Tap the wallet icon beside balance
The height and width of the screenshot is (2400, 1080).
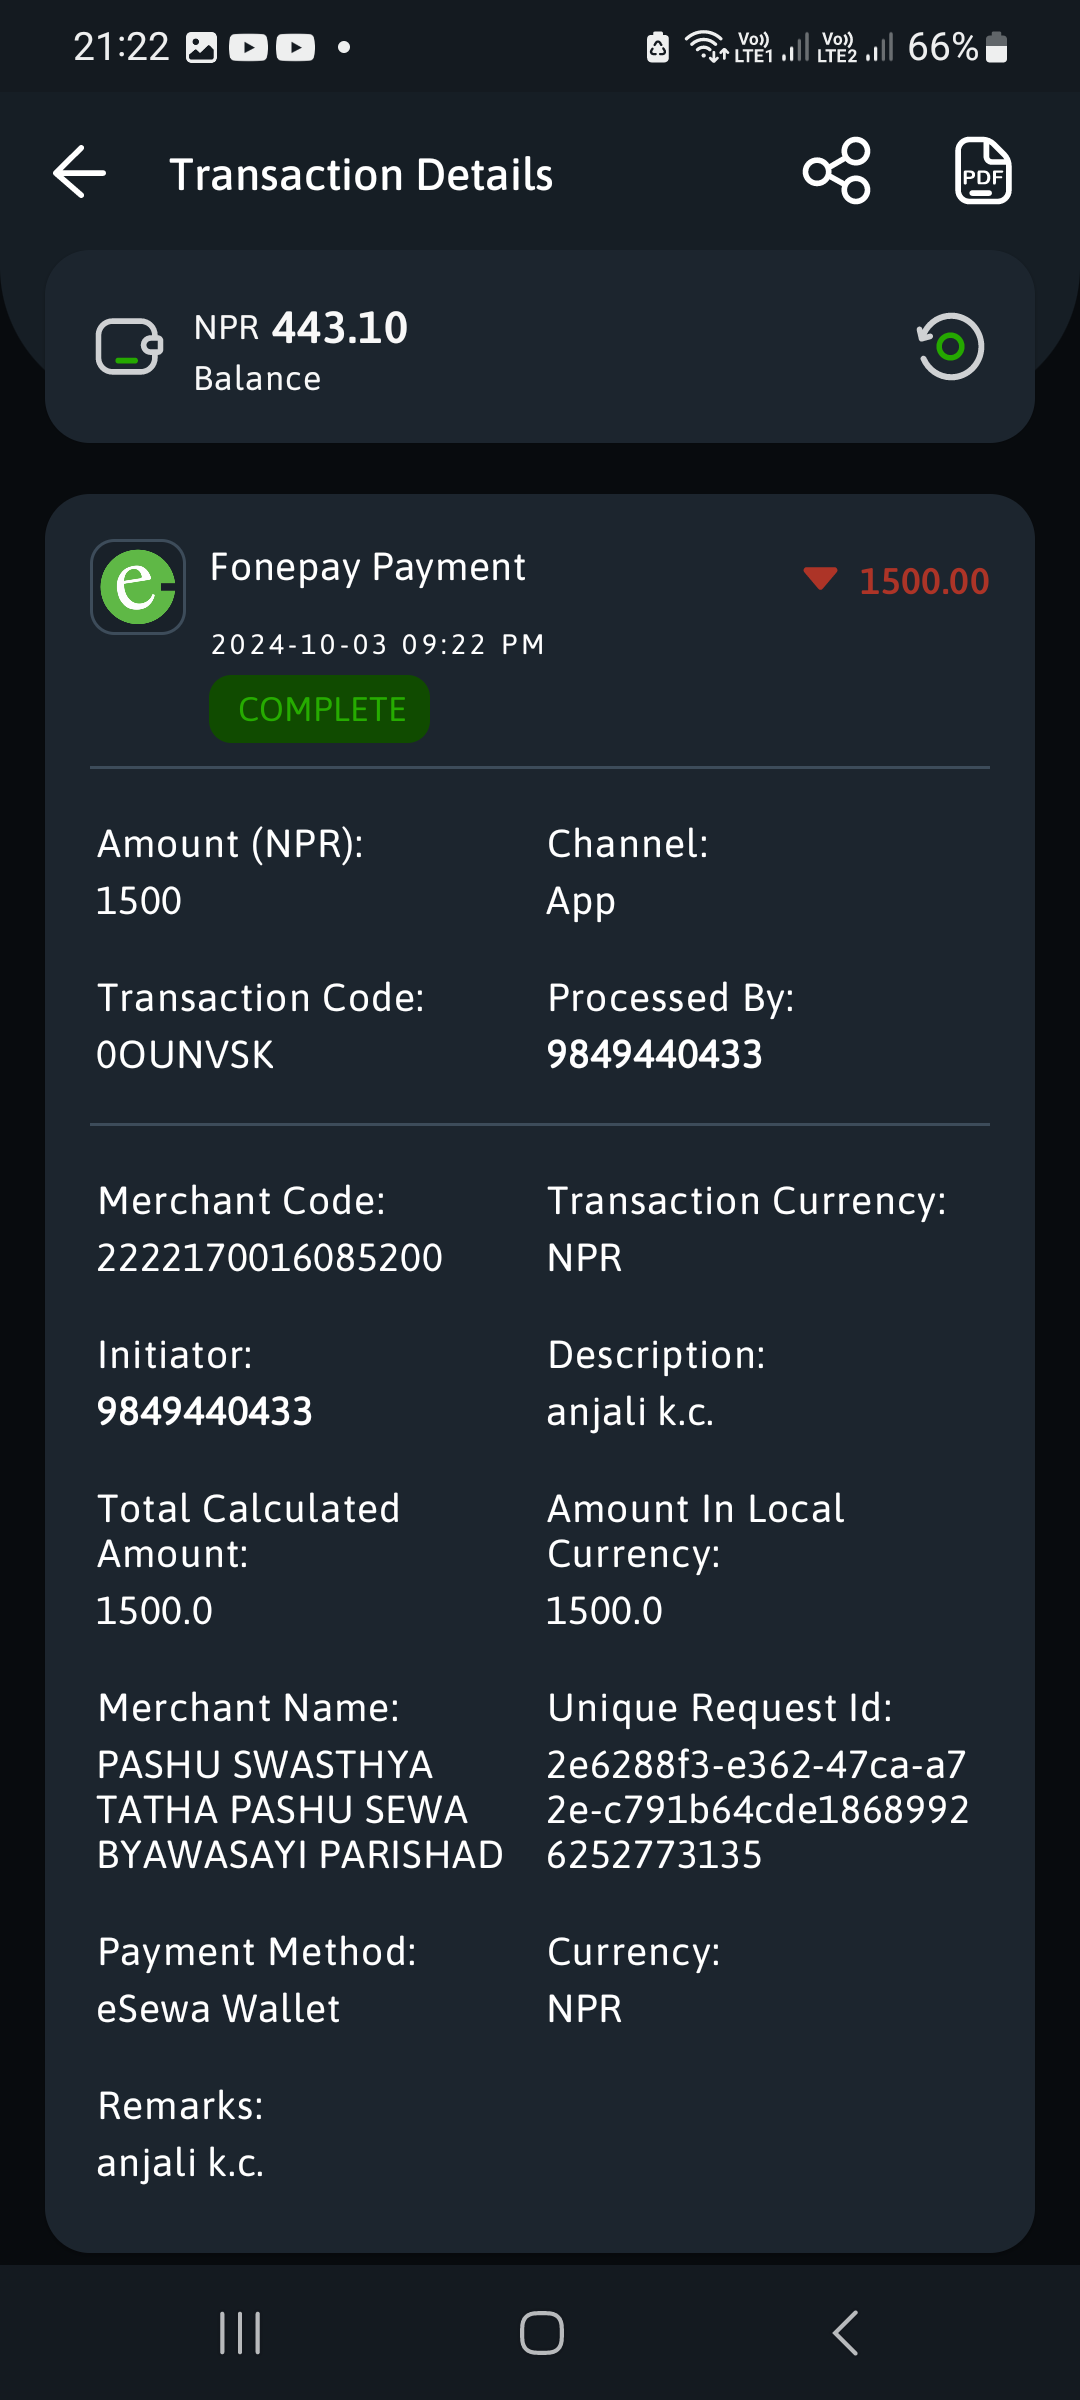129,346
